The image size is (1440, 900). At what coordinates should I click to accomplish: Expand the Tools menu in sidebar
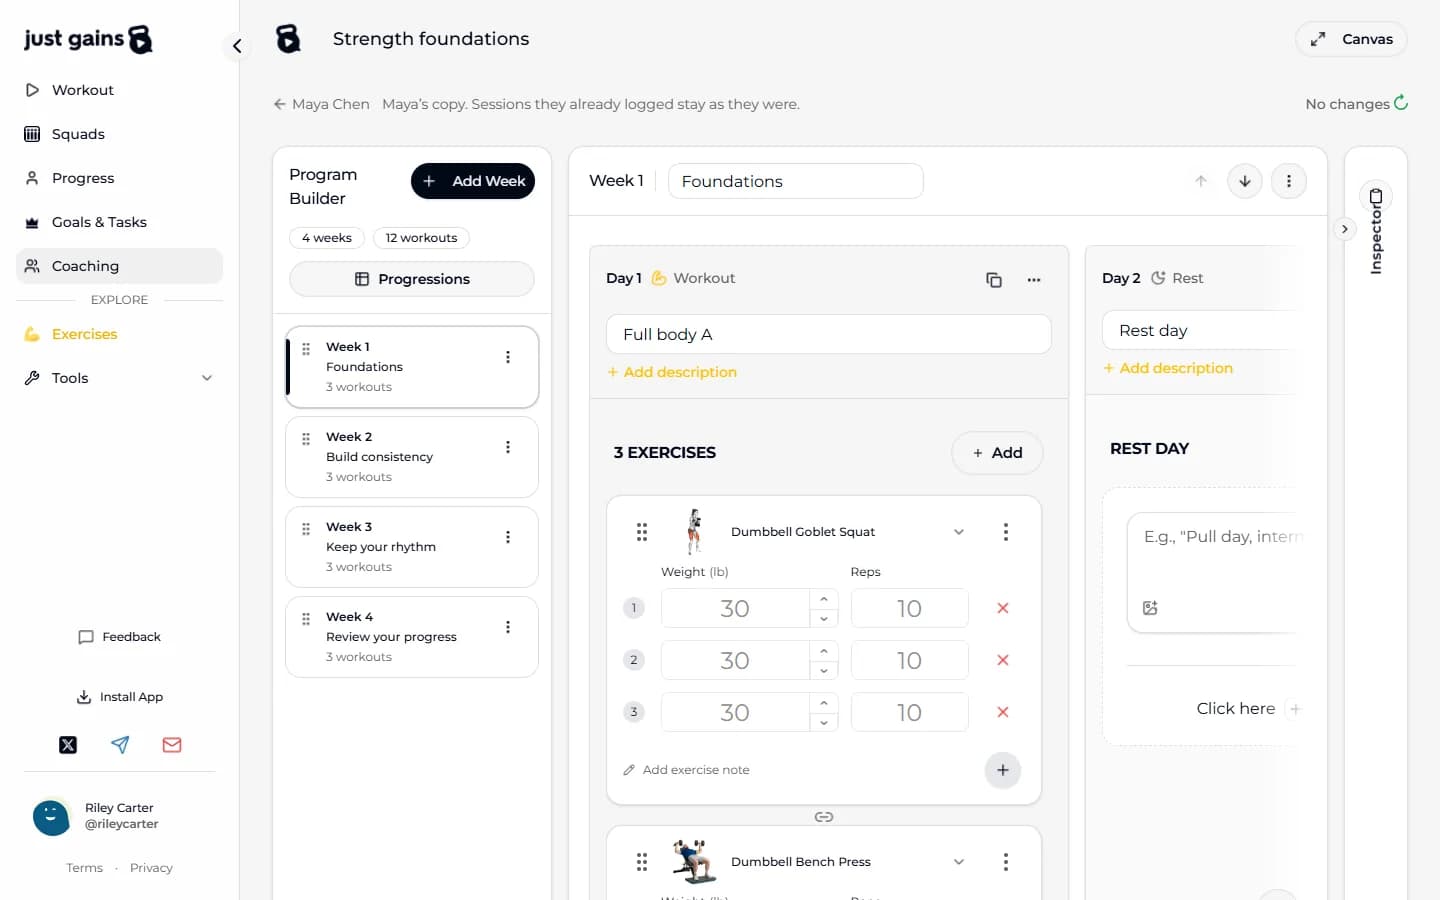[x=119, y=378]
